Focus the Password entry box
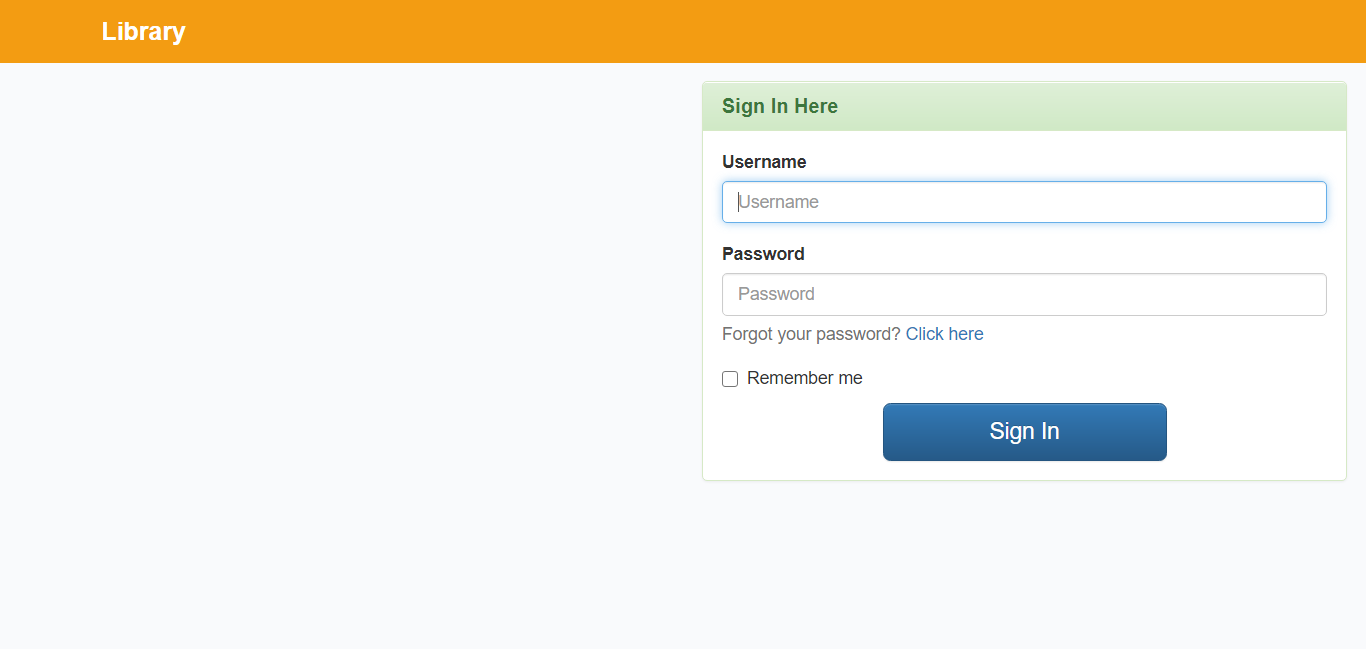This screenshot has height=649, width=1366. 1024,294
